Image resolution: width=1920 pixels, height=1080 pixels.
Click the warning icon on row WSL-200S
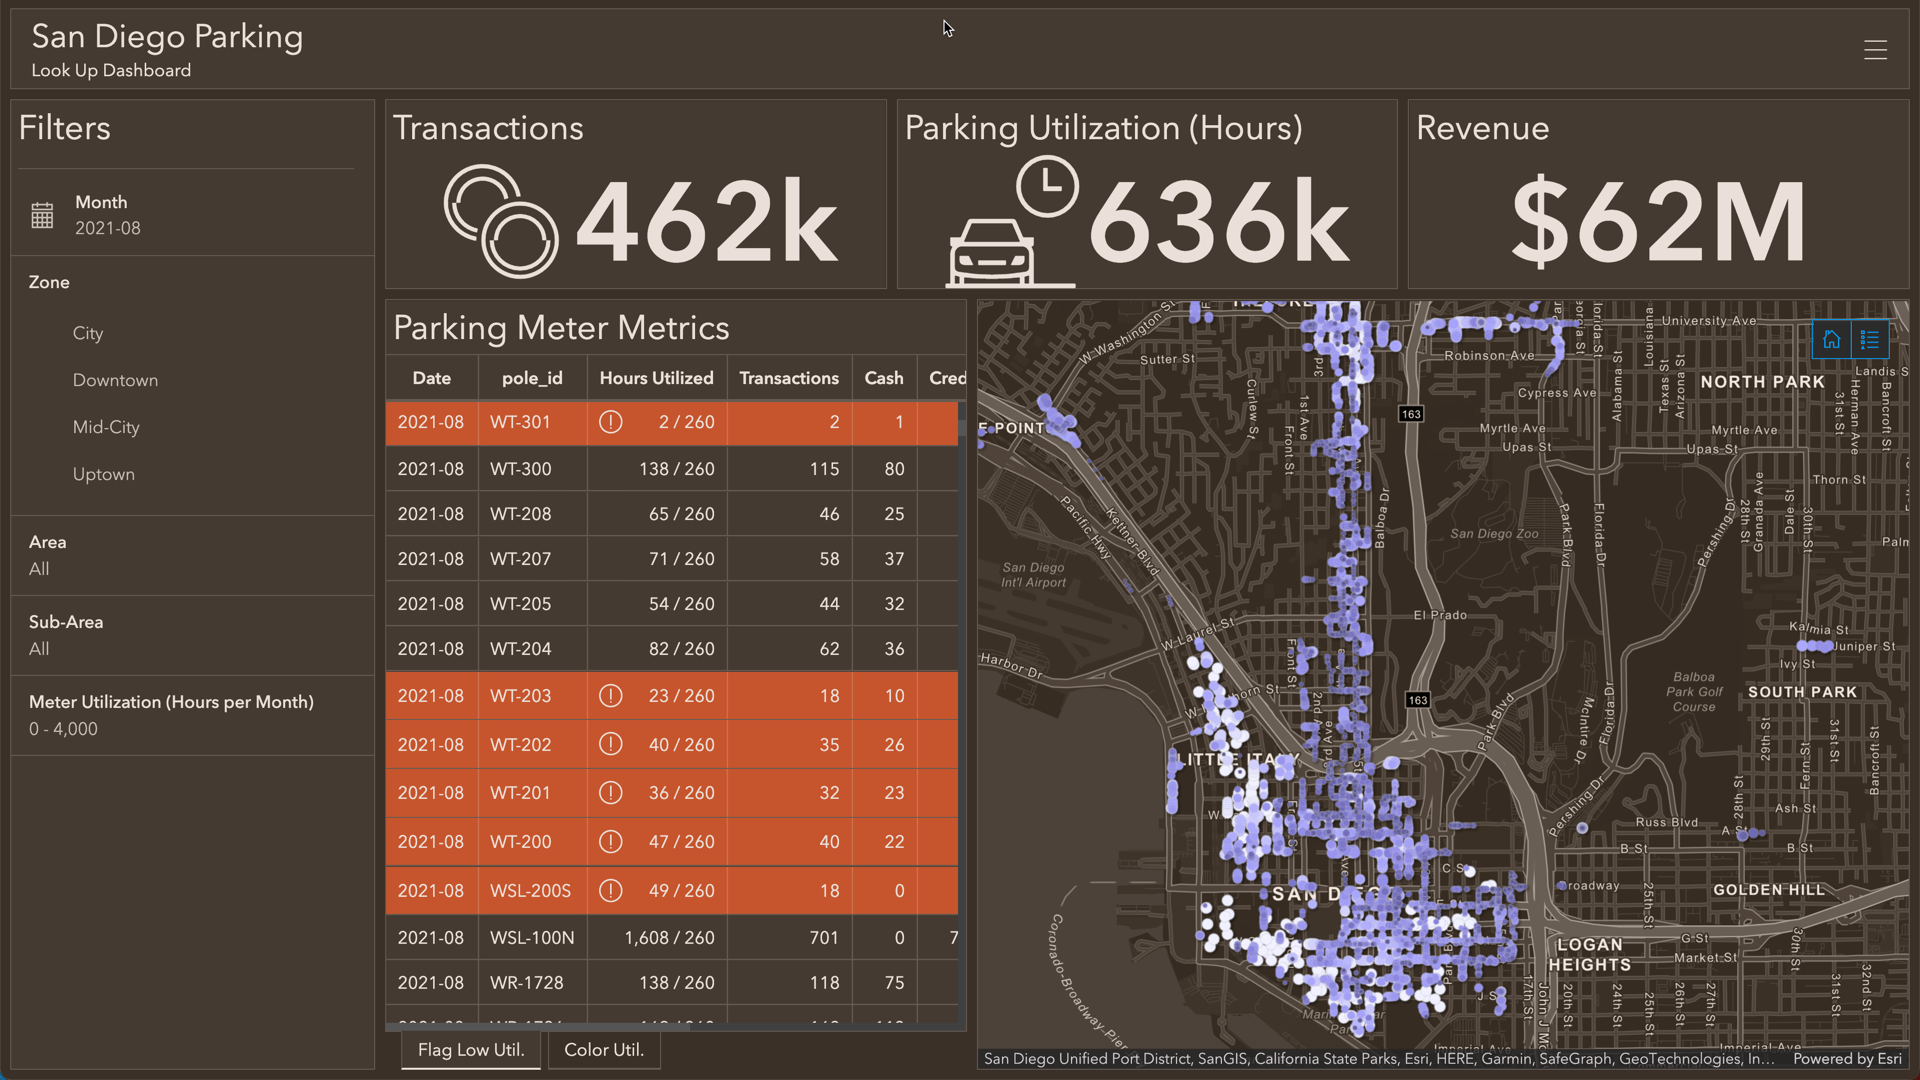(x=610, y=890)
